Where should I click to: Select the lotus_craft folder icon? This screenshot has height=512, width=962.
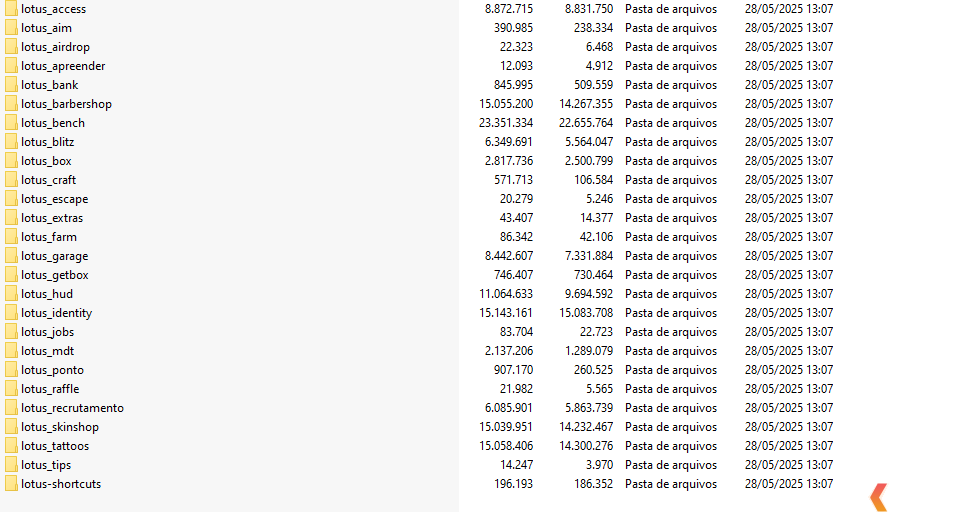[11, 180]
